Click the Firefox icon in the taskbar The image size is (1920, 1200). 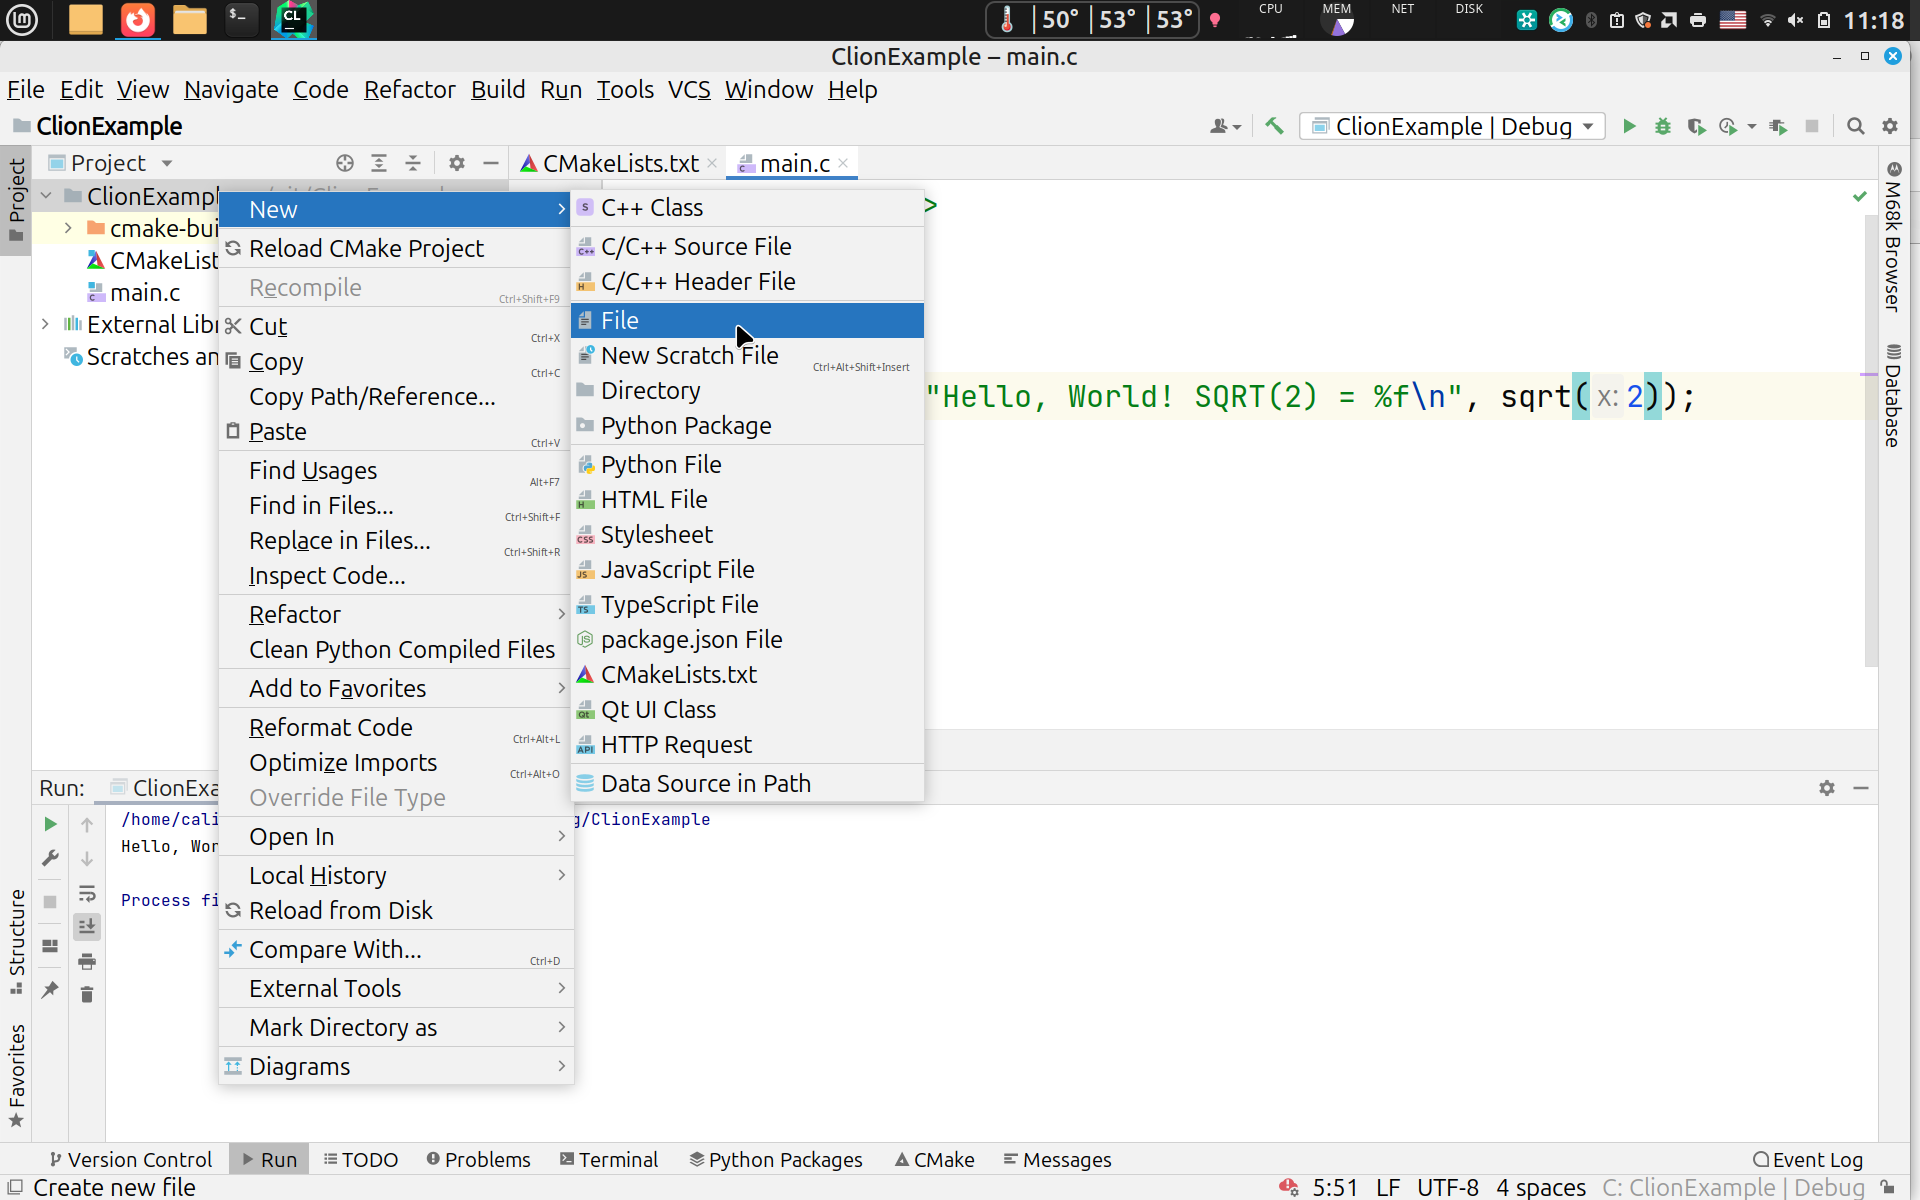click(138, 19)
